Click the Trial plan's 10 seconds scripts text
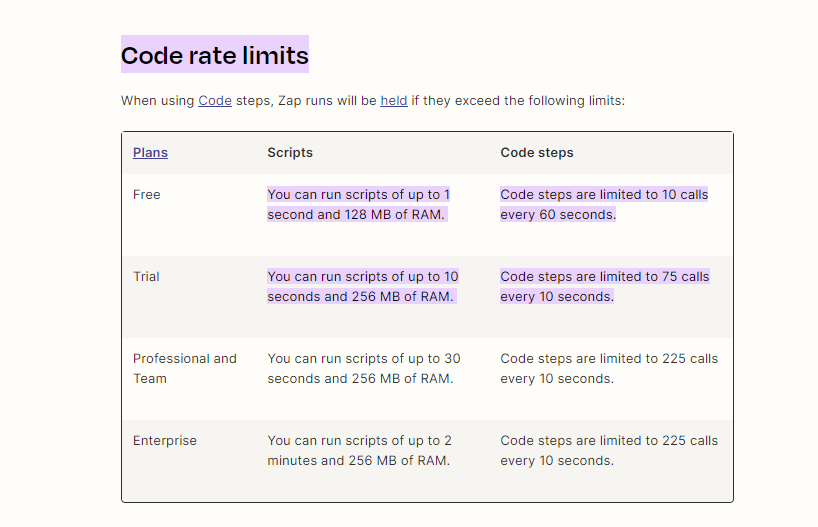 tap(362, 287)
